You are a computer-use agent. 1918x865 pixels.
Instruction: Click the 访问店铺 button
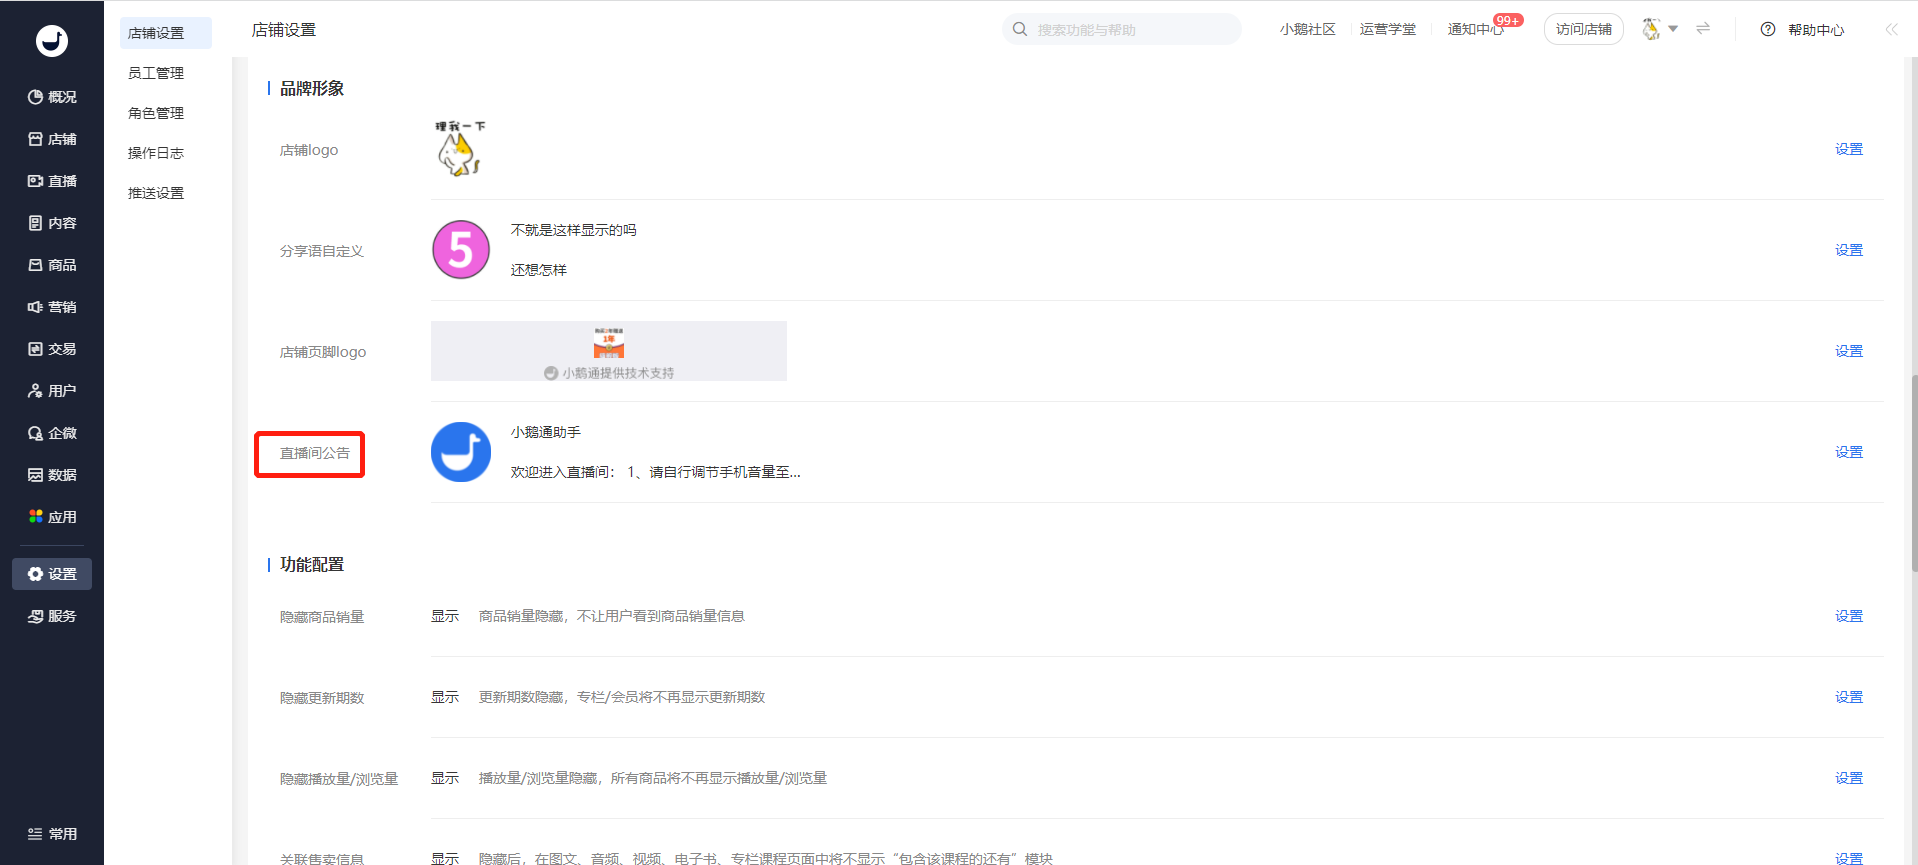click(1584, 29)
